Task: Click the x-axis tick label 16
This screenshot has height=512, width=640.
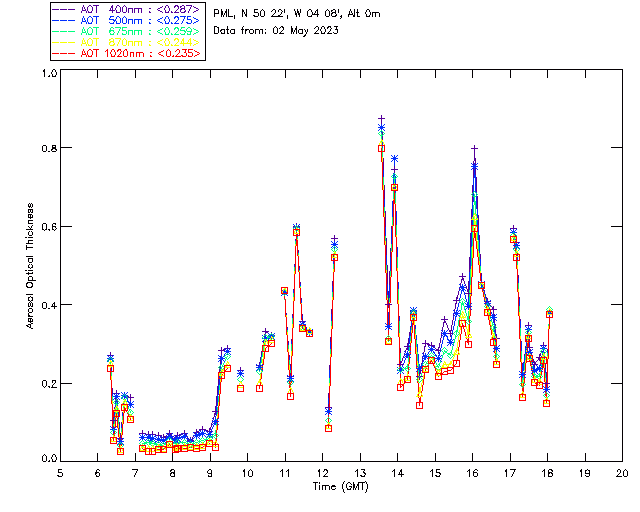Action: tap(472, 474)
